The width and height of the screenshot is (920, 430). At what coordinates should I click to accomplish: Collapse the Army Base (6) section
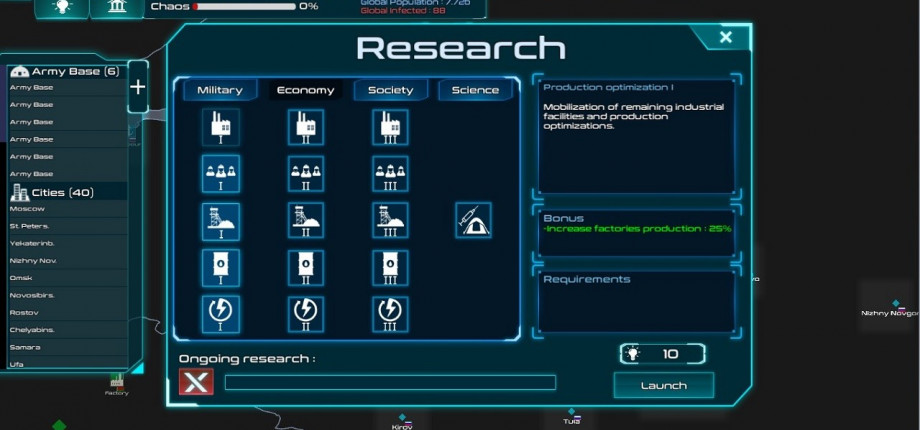pos(68,72)
